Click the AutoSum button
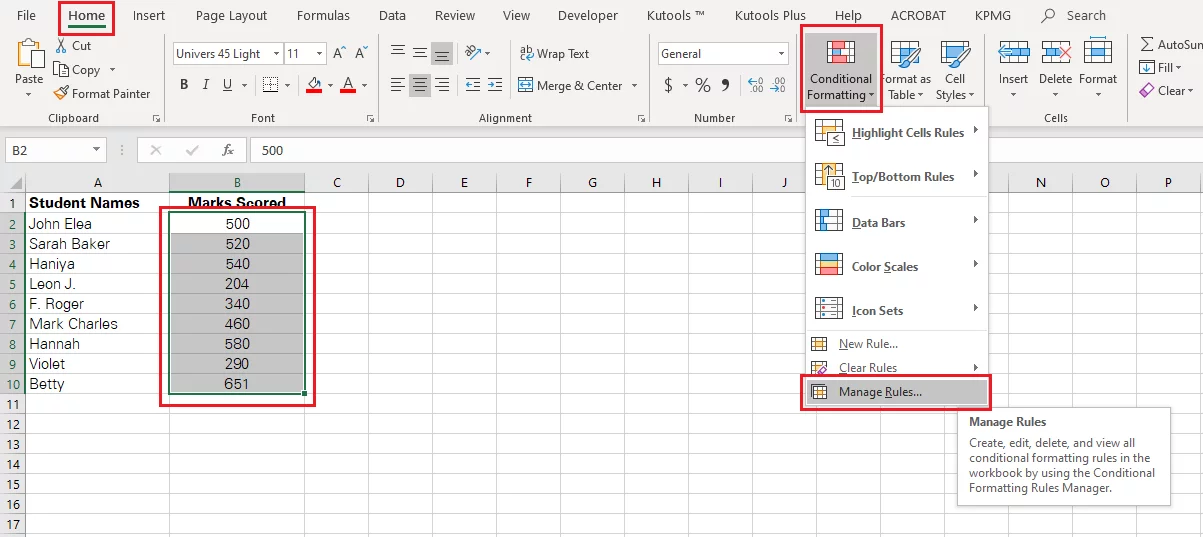1203x537 pixels. click(1170, 44)
